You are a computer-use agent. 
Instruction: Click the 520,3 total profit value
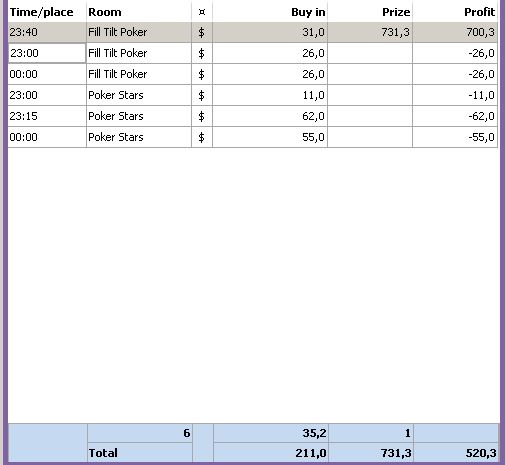pos(481,453)
